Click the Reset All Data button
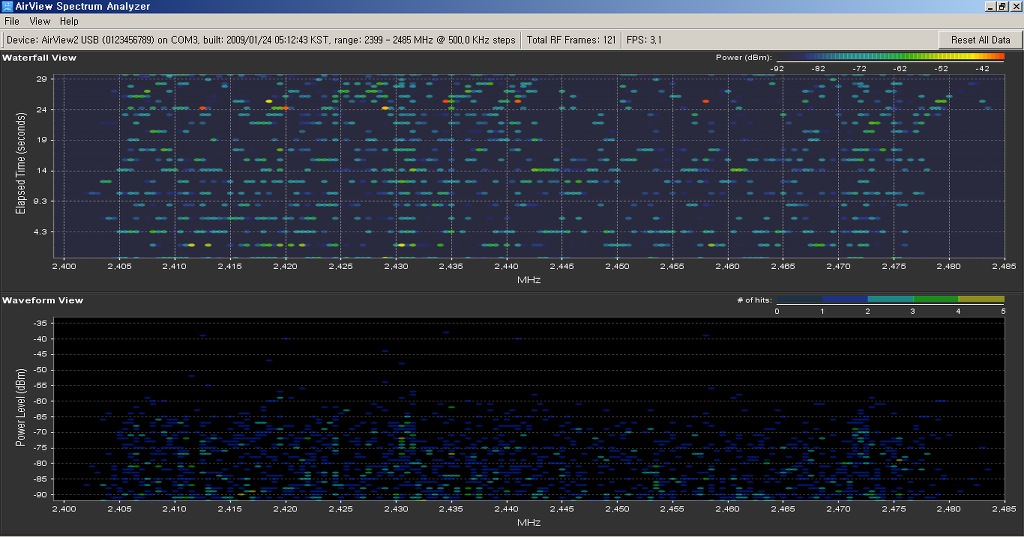Screen dimensions: 1024x537 coord(980,40)
